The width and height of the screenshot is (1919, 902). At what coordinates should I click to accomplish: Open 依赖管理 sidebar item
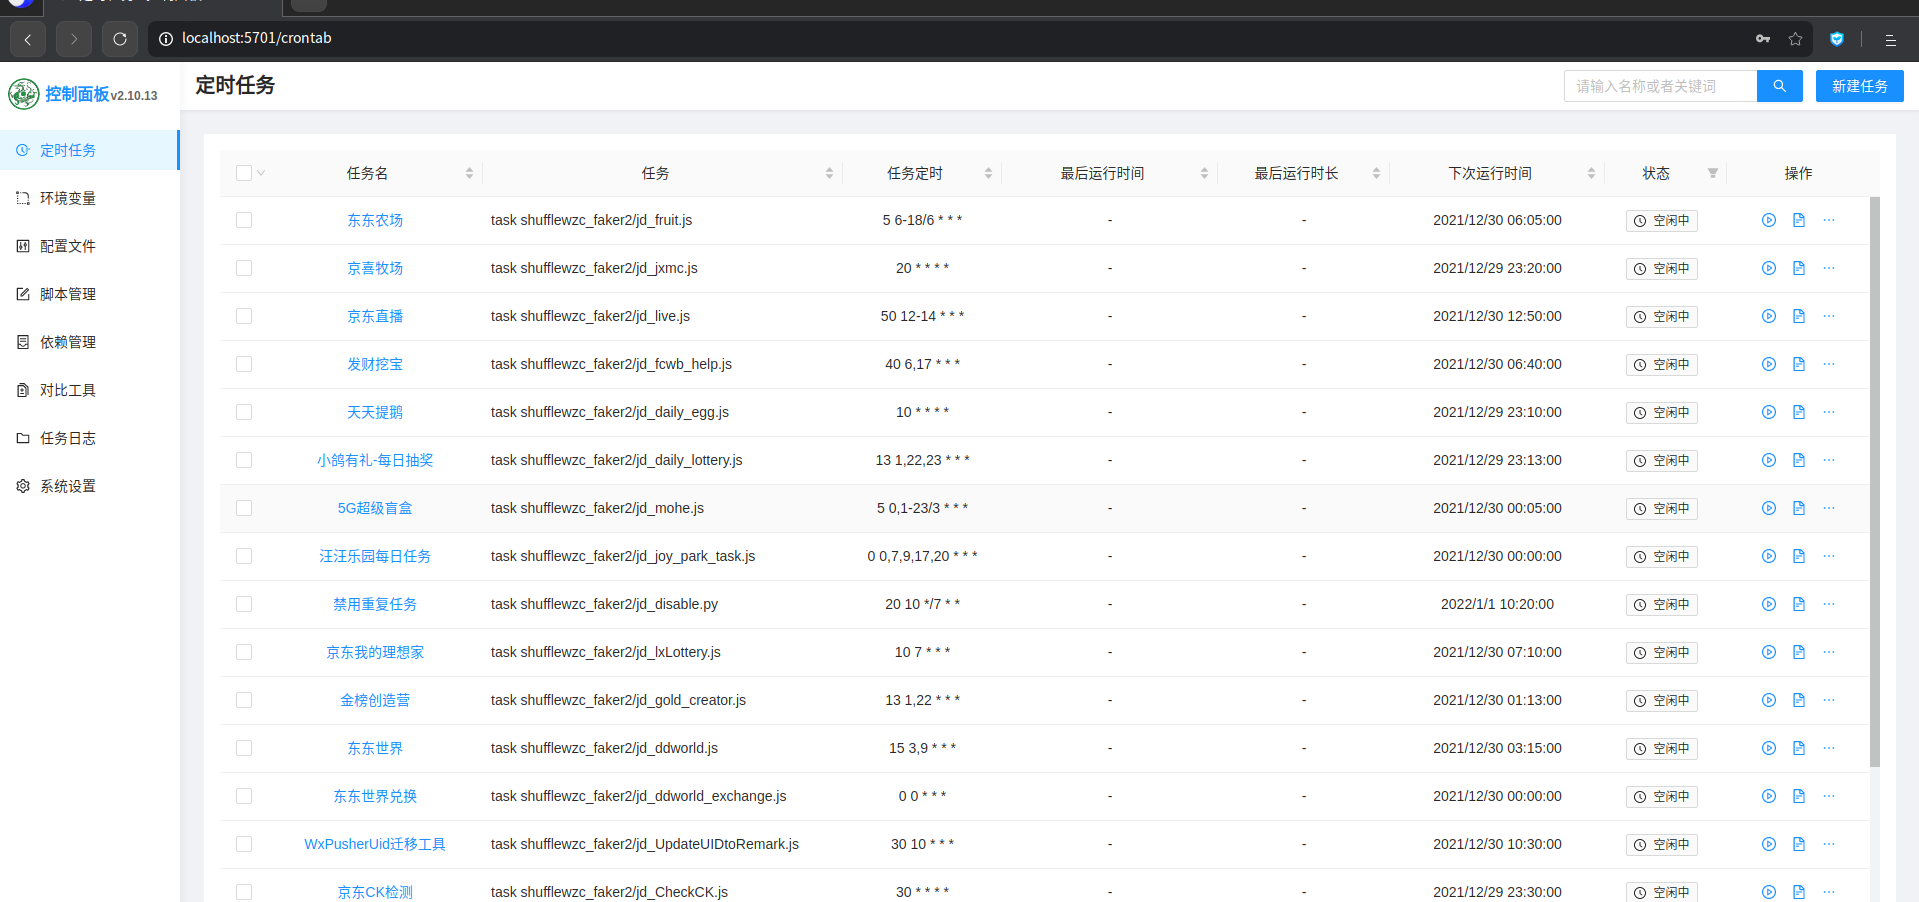point(89,342)
